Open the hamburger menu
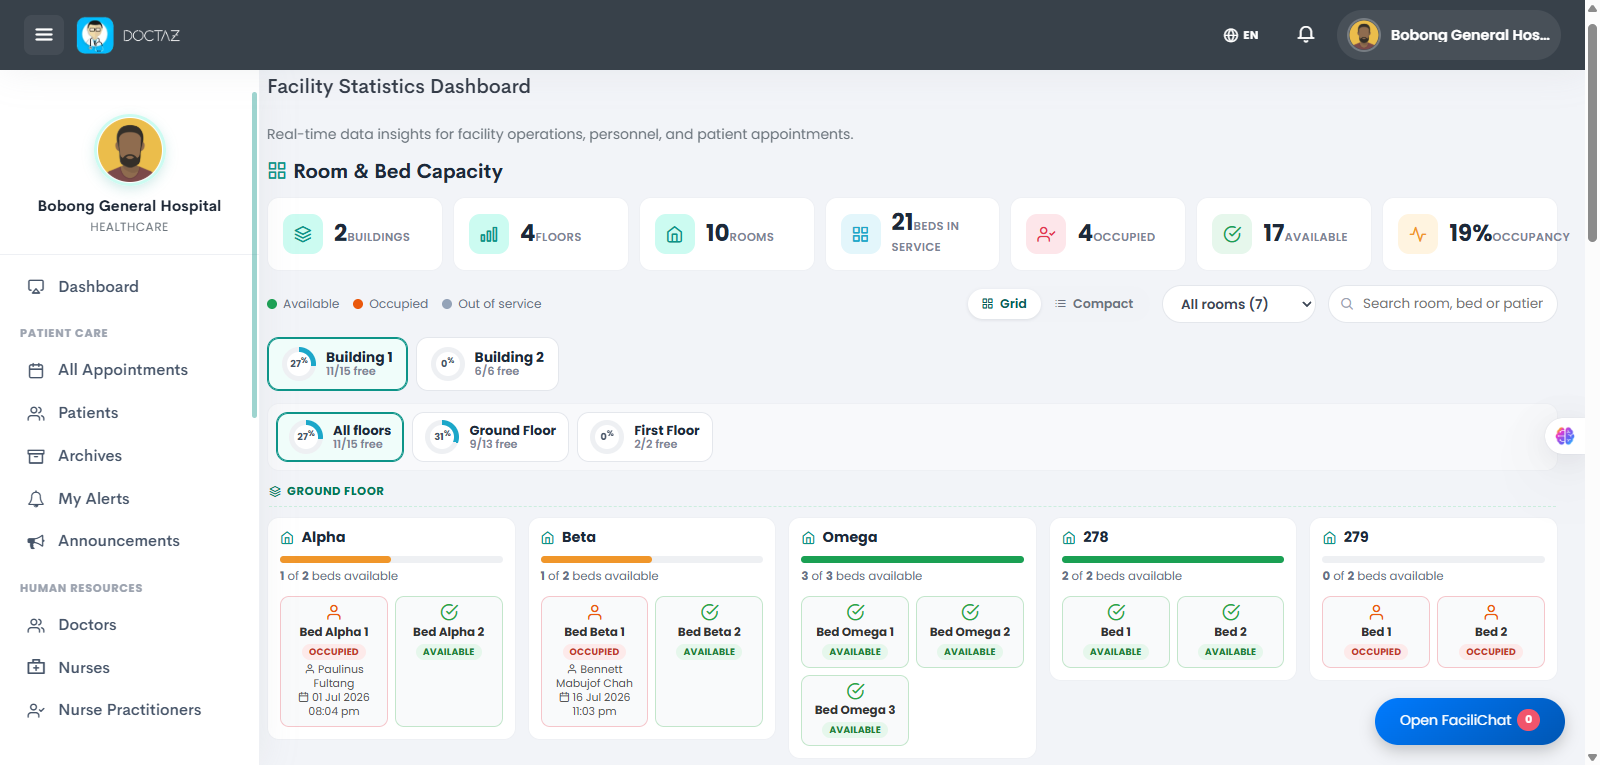The width and height of the screenshot is (1600, 765). coord(44,35)
